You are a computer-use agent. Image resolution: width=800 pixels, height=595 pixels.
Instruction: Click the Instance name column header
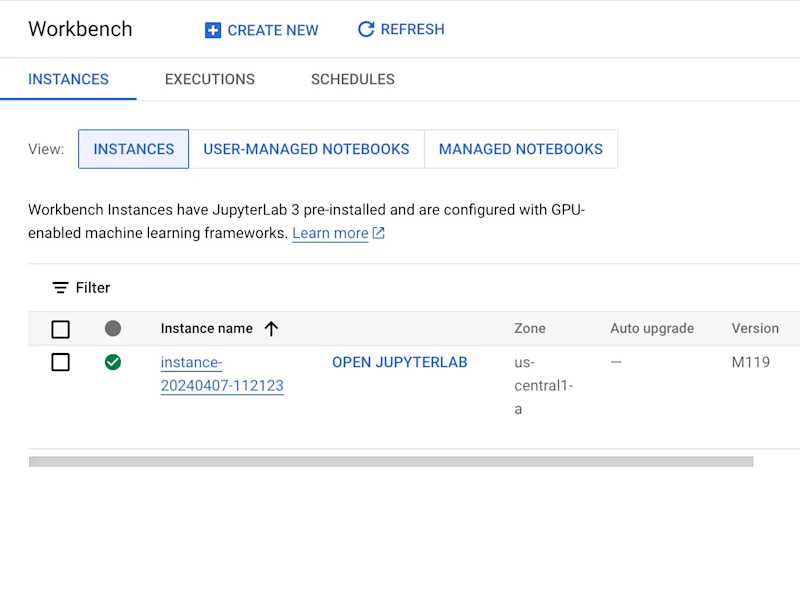[x=207, y=328]
